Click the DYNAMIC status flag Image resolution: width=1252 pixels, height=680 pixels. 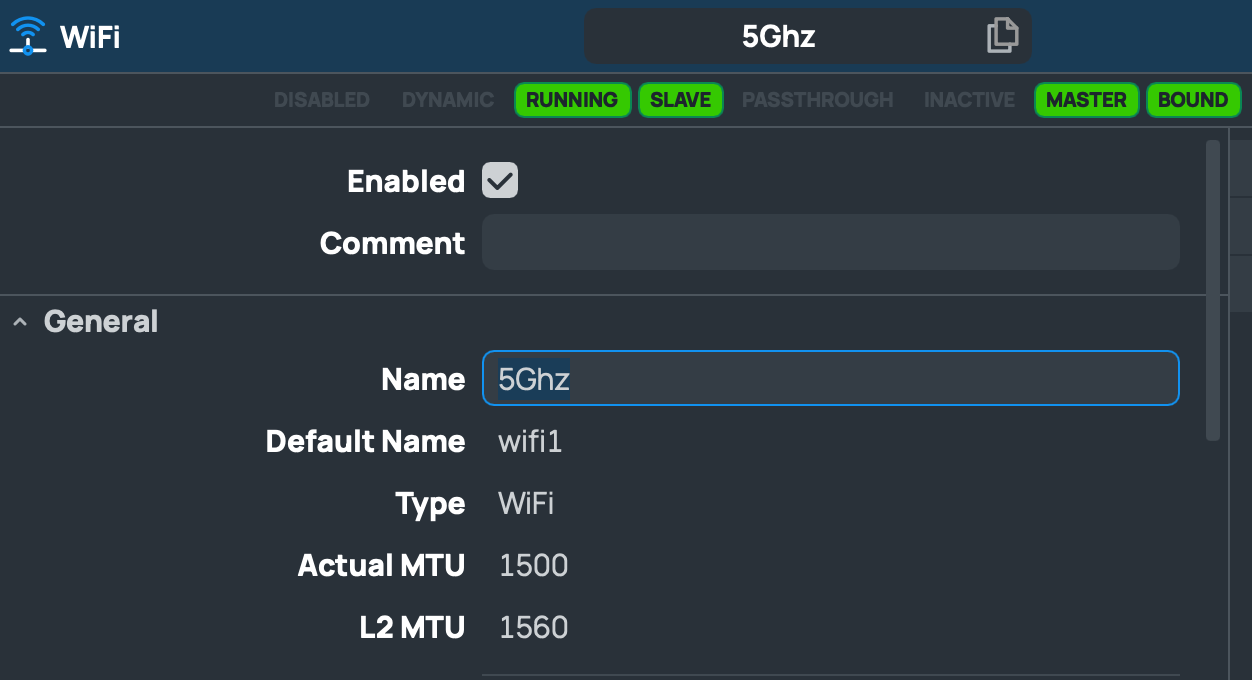point(448,100)
